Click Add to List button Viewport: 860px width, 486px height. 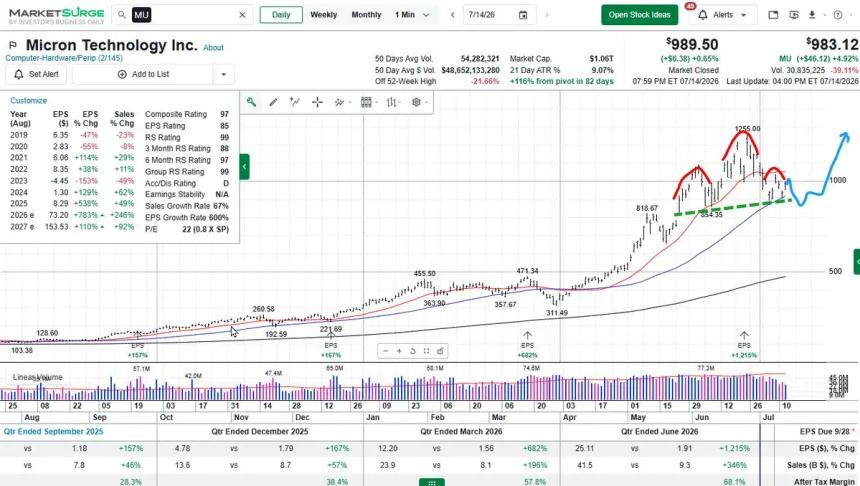143,74
